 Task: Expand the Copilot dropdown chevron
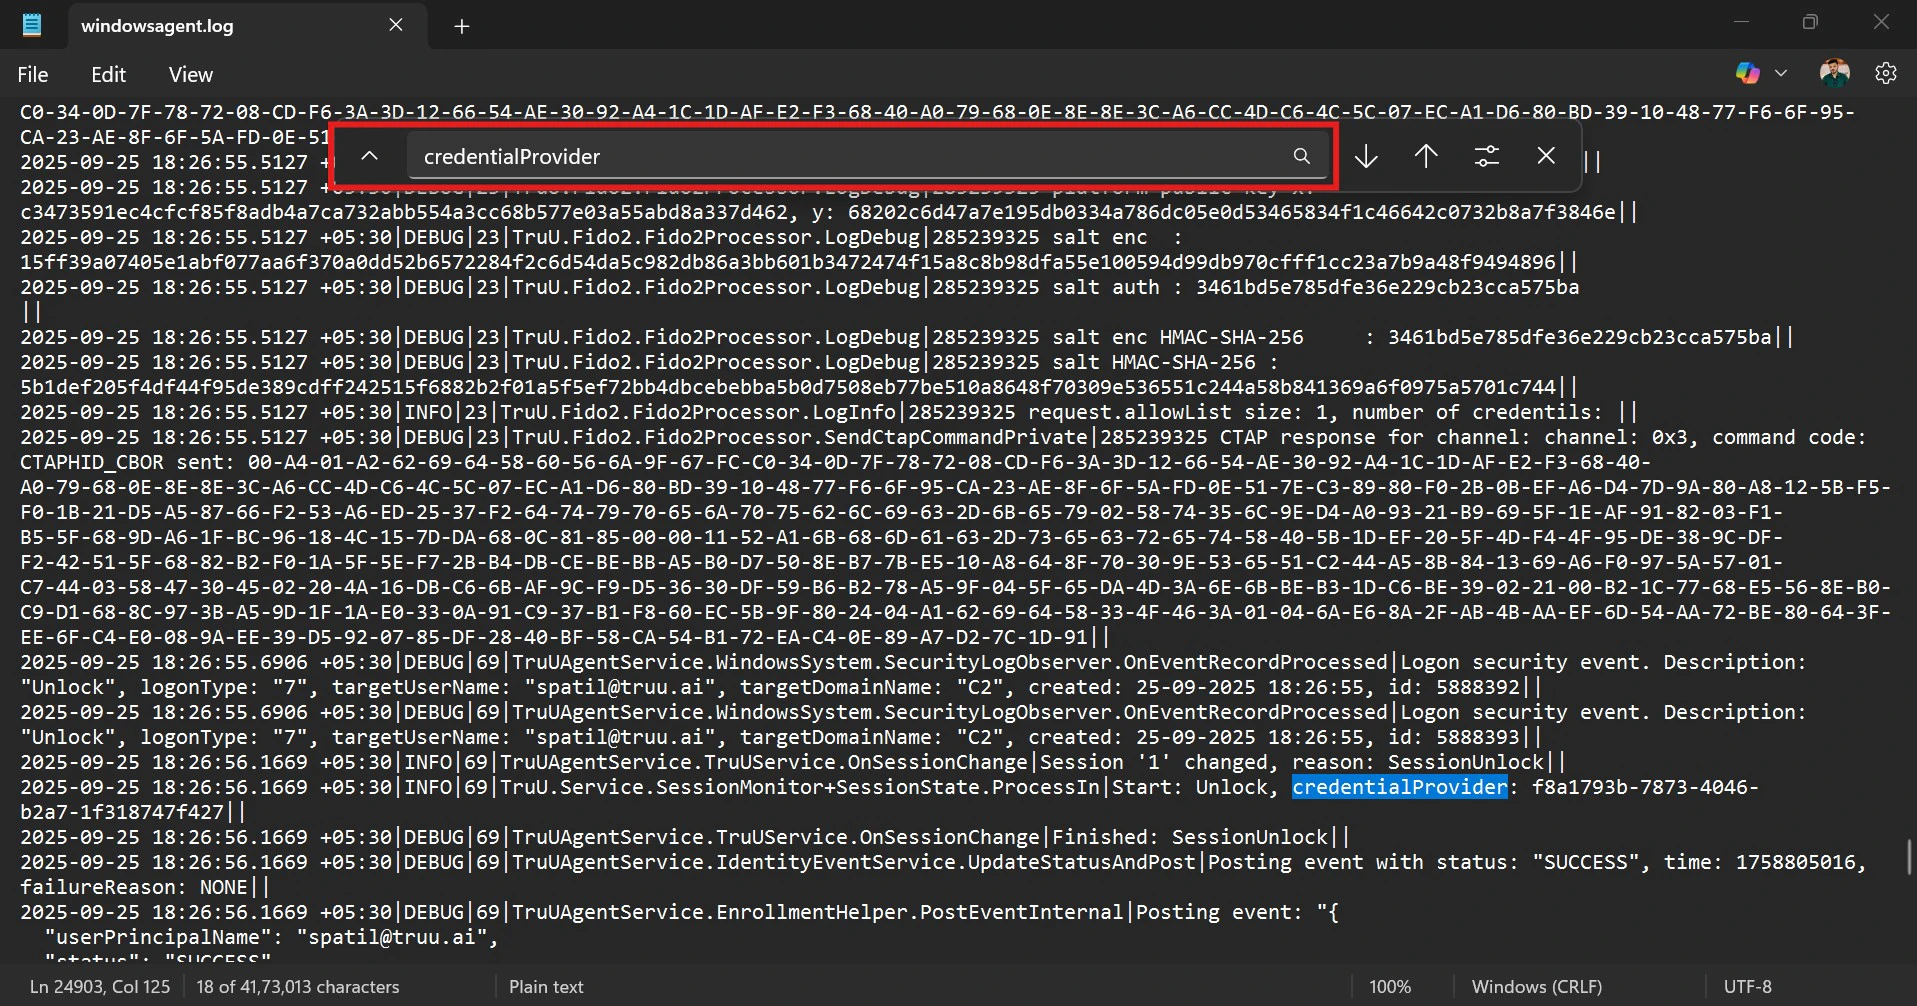pos(1781,73)
